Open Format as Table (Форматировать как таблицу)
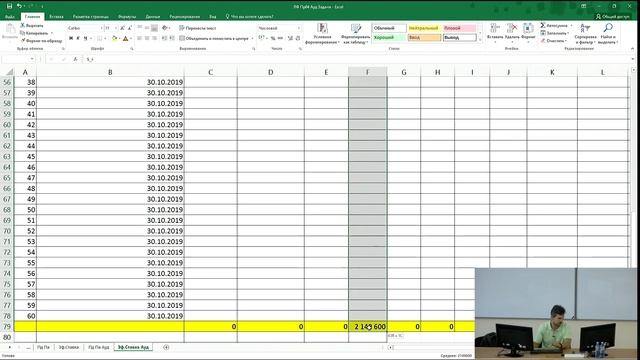The width and height of the screenshot is (640, 360). point(356,33)
